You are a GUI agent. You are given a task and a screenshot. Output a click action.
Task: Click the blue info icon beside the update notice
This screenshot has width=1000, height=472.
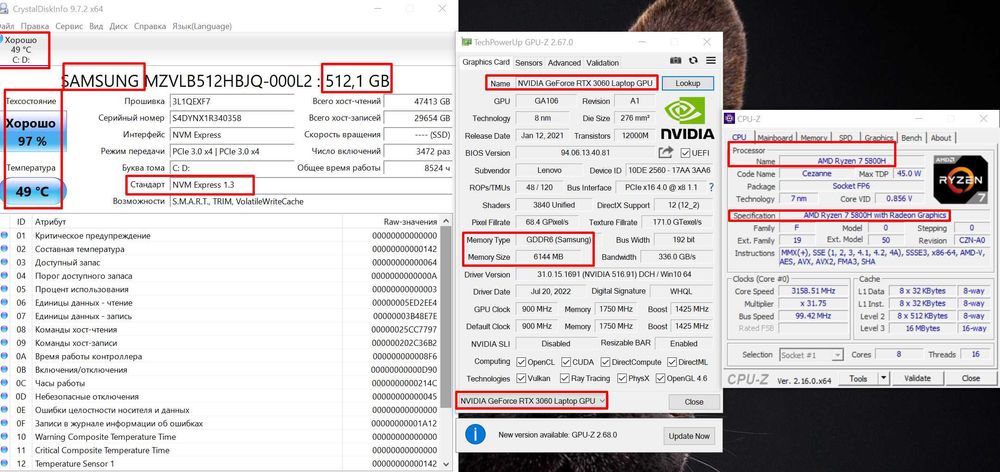pos(475,434)
